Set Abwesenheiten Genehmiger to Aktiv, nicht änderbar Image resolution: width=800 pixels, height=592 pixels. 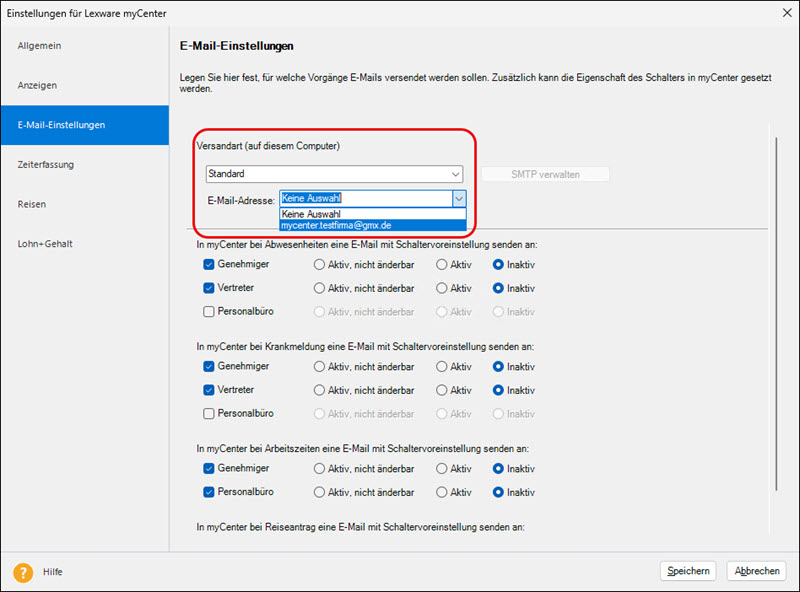320,265
